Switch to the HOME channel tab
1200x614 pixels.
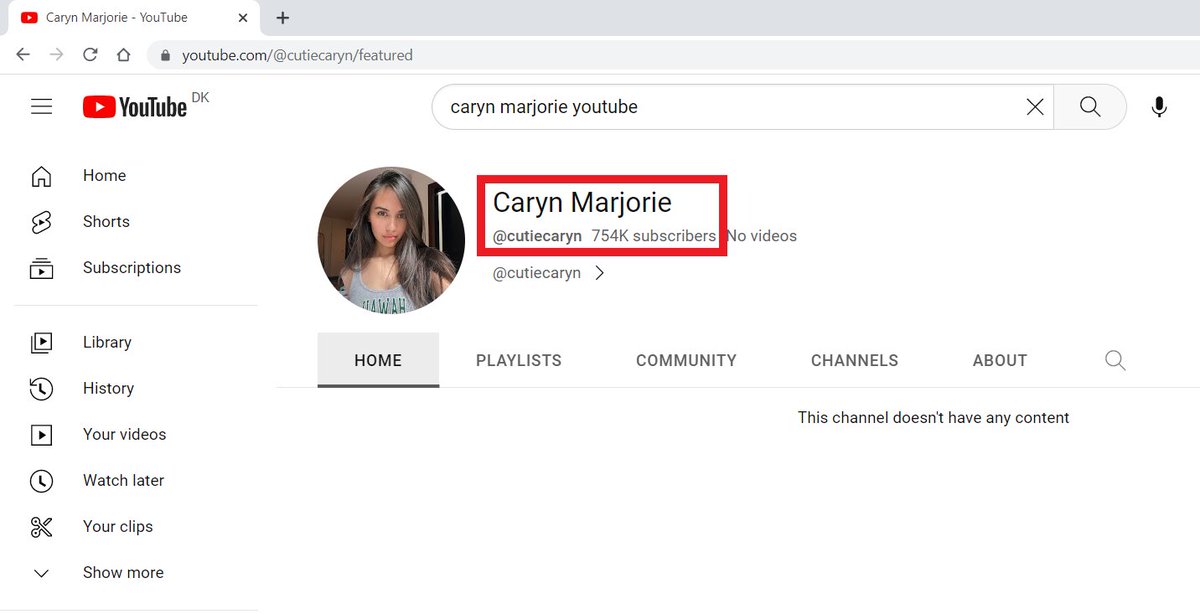coord(378,360)
